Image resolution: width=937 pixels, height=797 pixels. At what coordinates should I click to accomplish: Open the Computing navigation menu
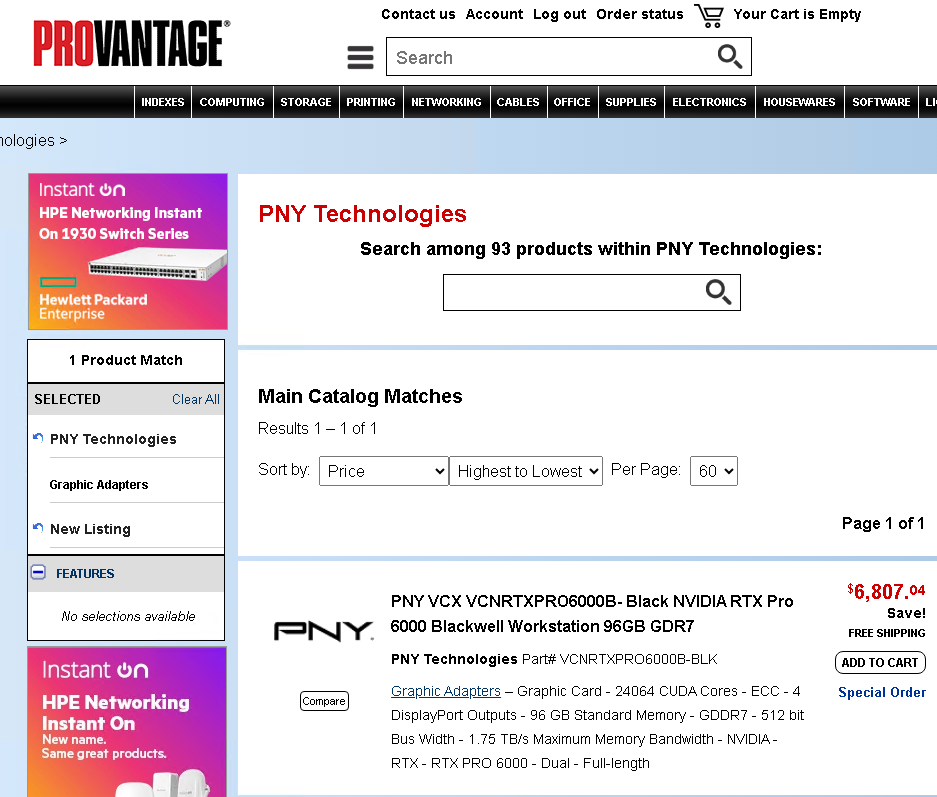point(232,102)
